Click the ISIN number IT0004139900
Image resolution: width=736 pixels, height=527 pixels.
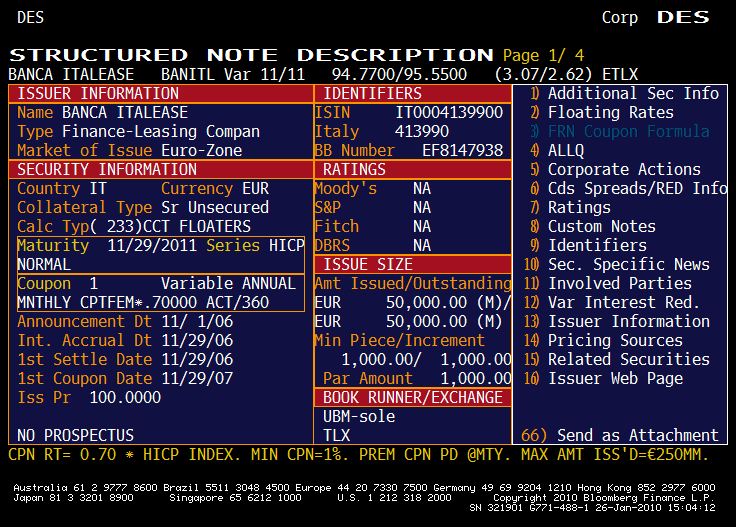449,112
